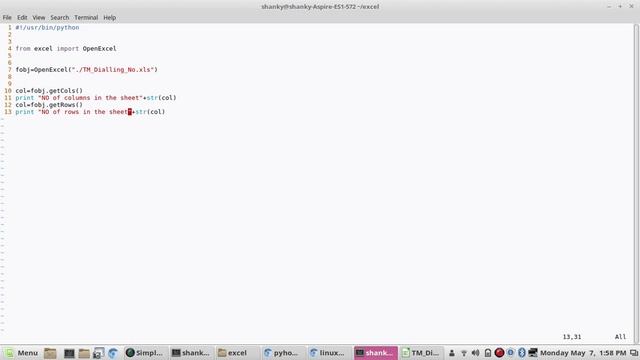Open the Chromium browser launcher icon
The height and width of the screenshot is (360, 640).
click(113, 353)
